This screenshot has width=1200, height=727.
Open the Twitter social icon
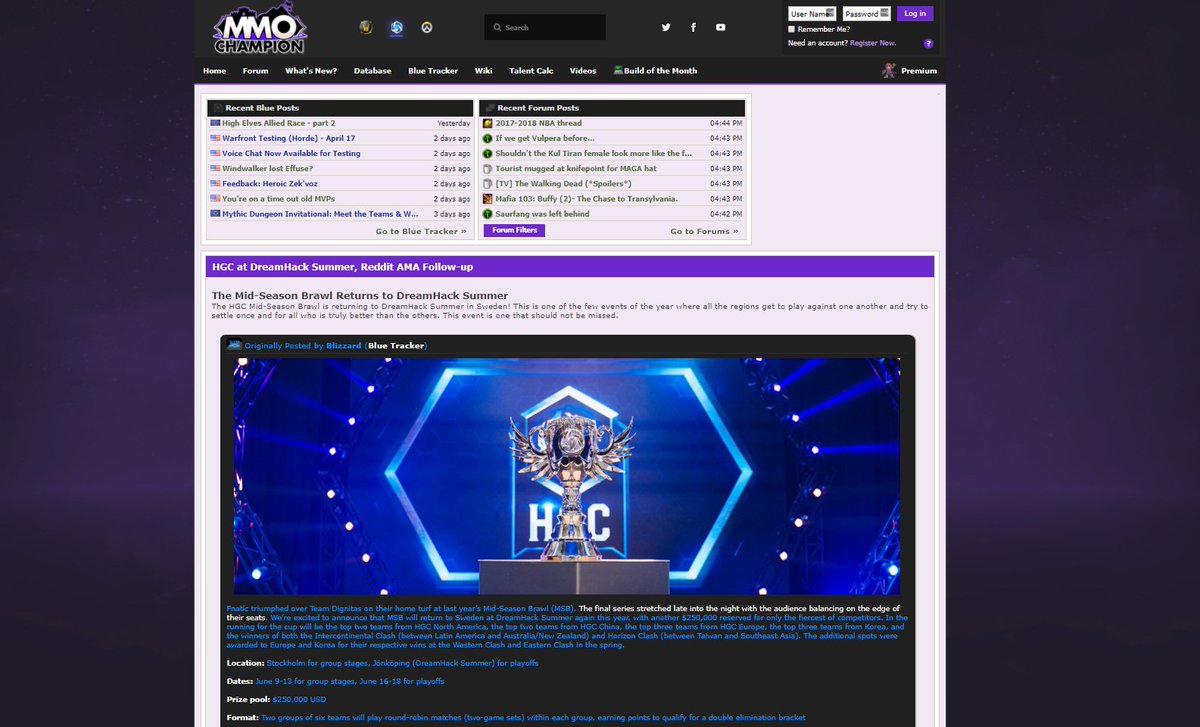pos(666,27)
